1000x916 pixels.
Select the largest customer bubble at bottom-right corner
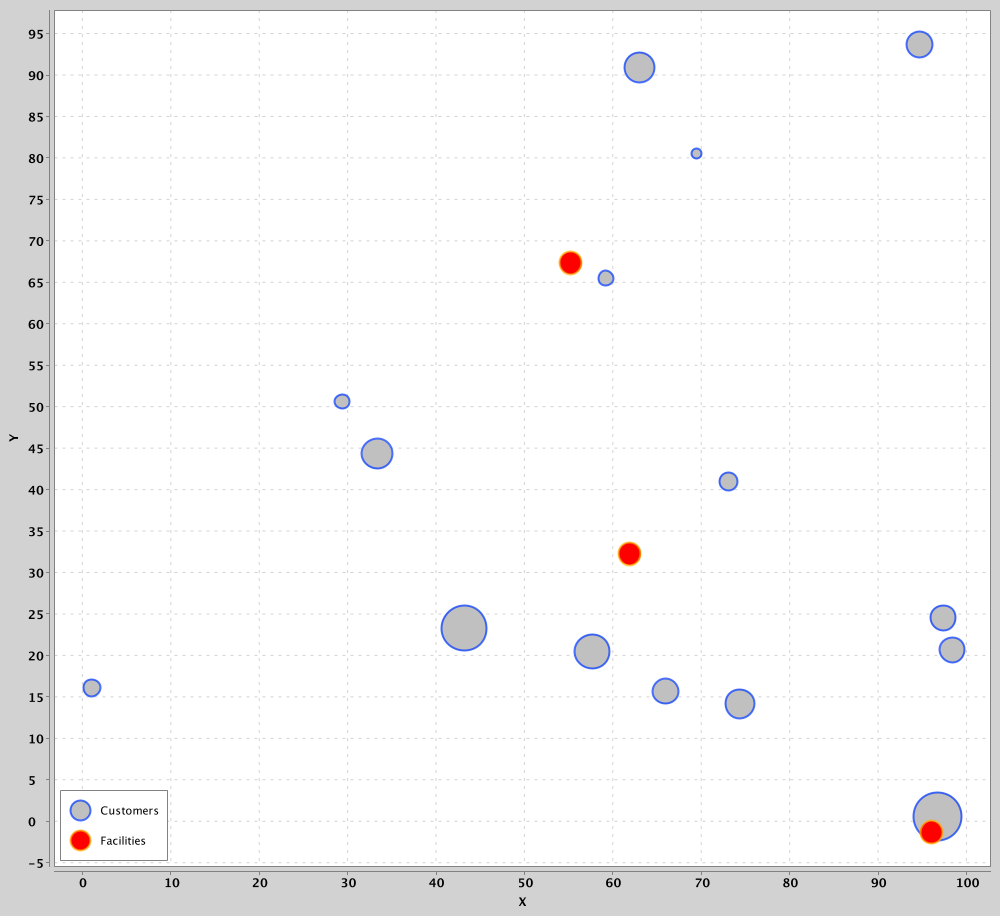point(938,816)
